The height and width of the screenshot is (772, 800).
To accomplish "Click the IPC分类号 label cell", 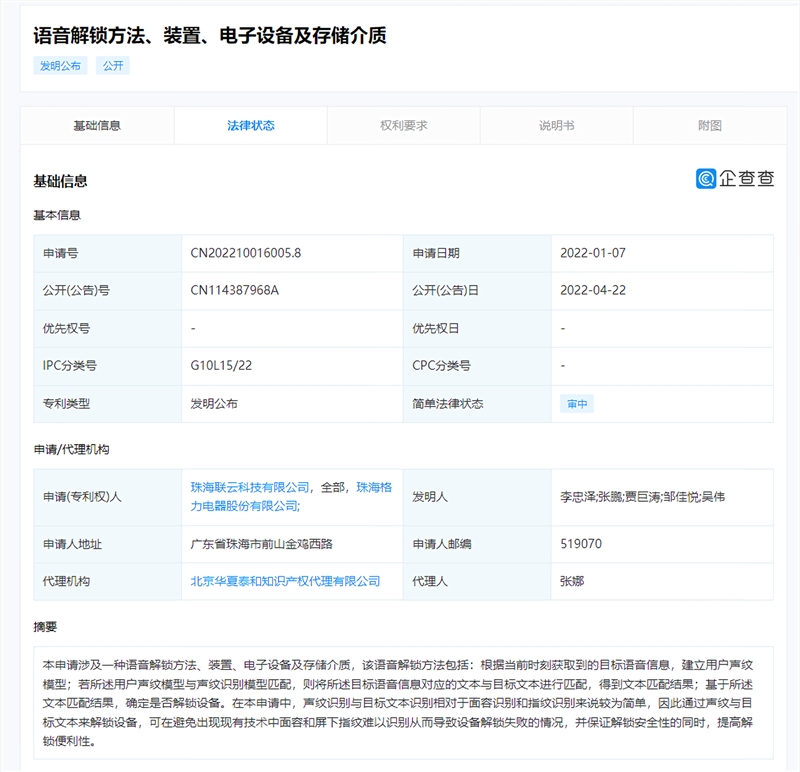I will 108,366.
